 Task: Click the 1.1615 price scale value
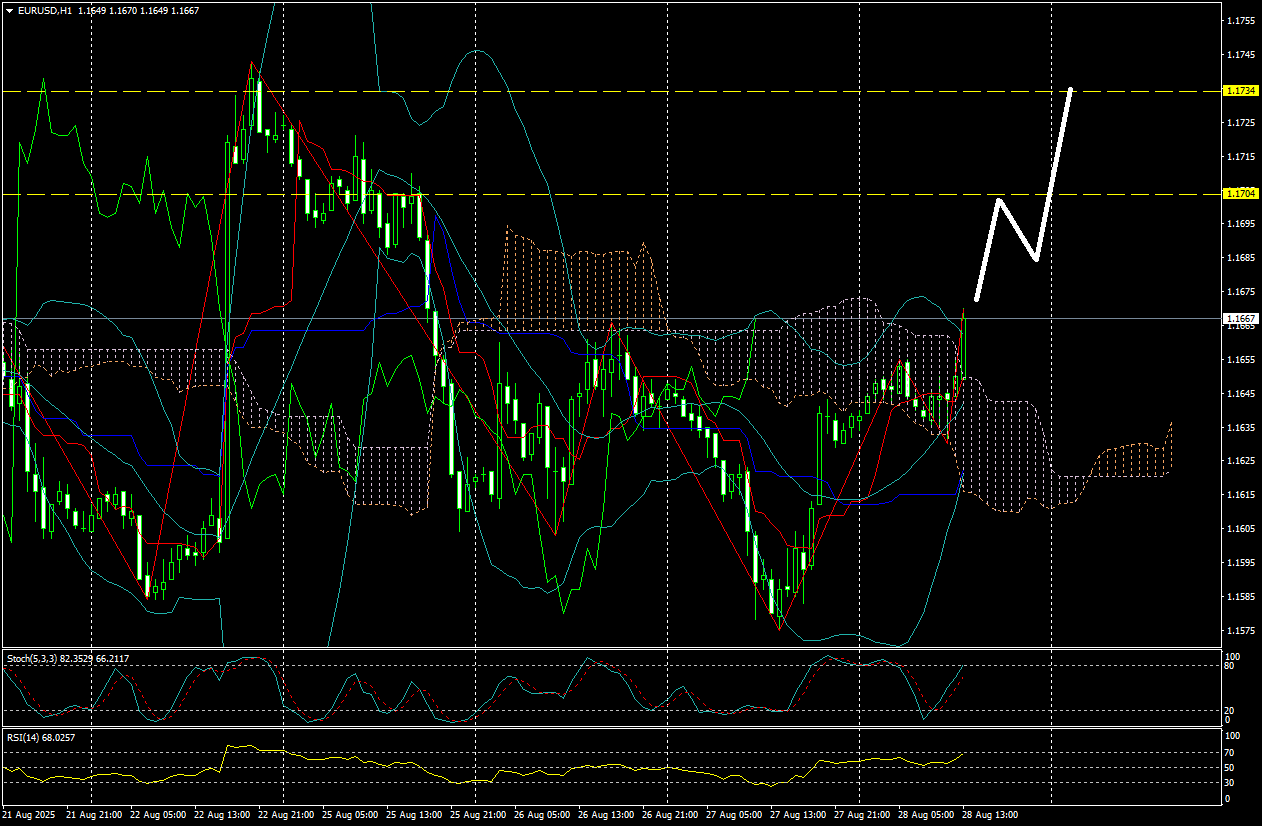[x=1240, y=495]
